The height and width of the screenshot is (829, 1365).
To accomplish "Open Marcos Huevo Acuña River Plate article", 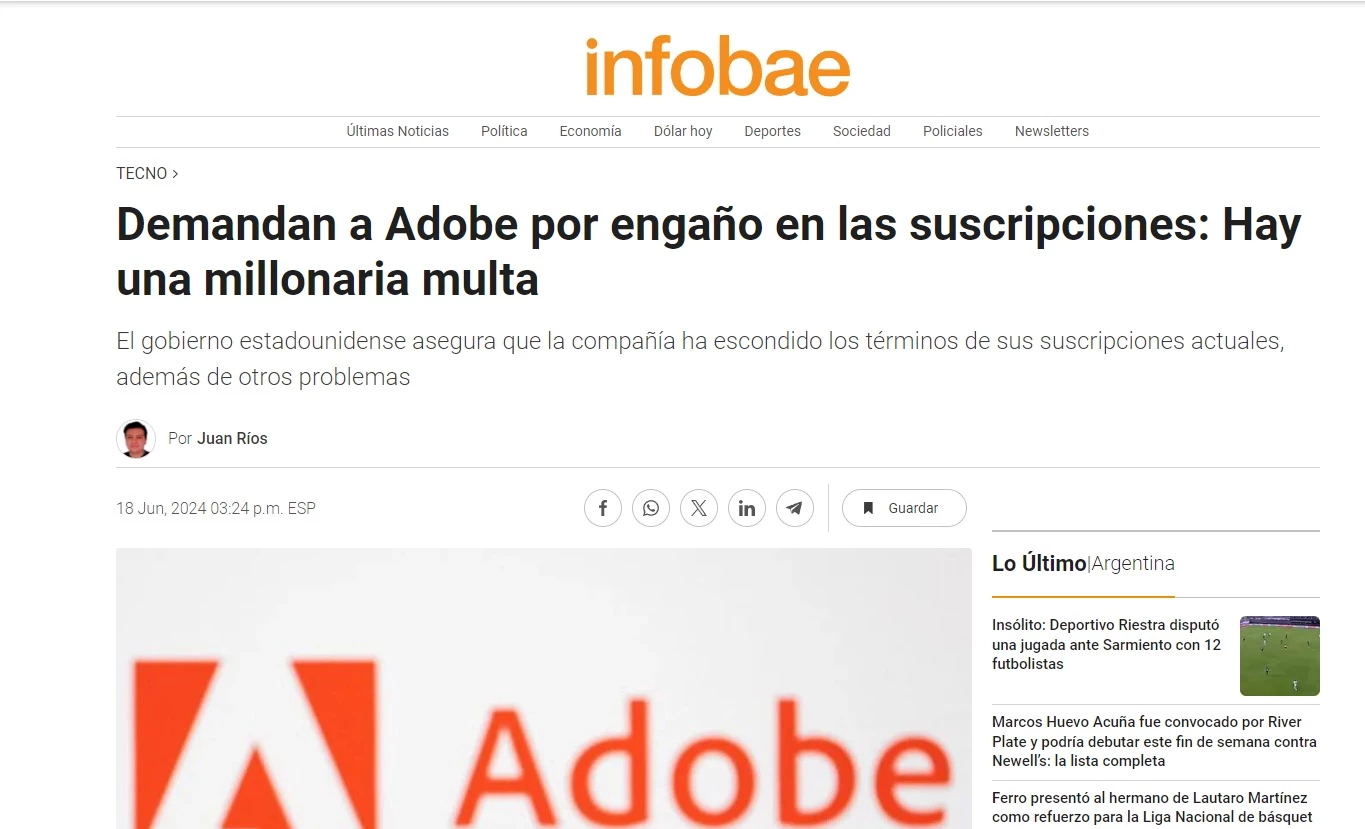I will pyautogui.click(x=1154, y=741).
